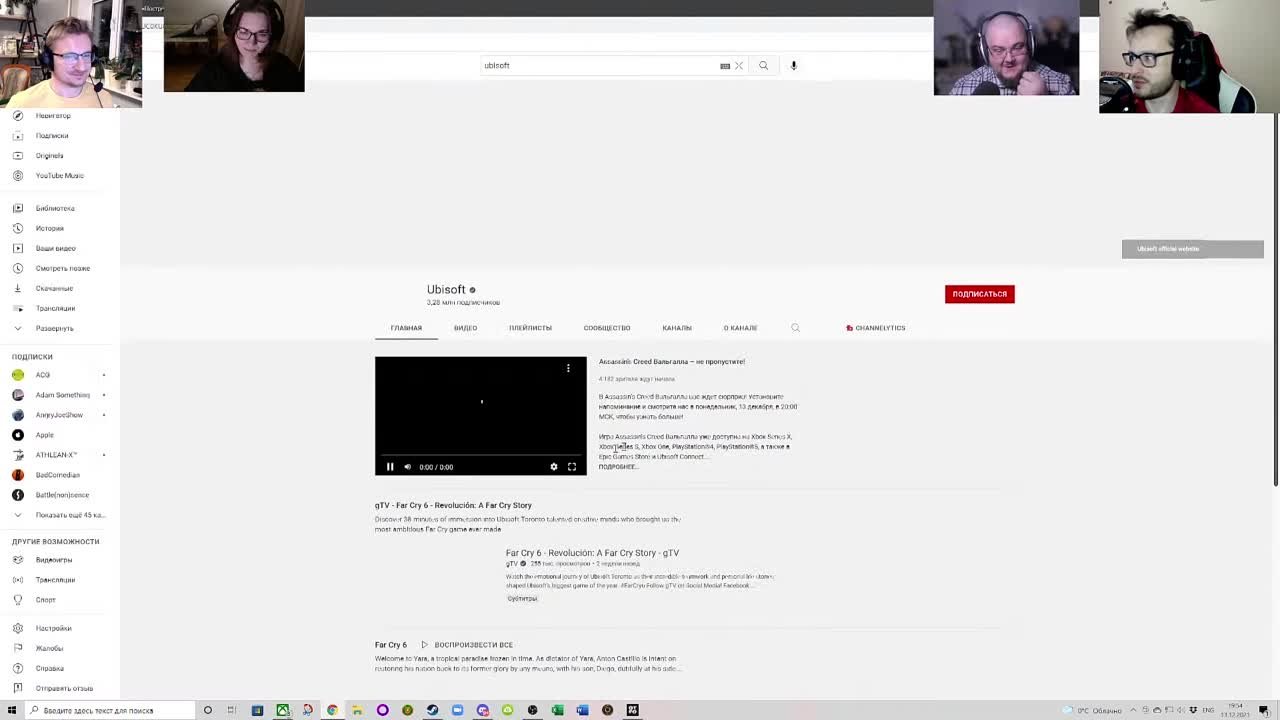Viewport: 1280px width, 720px height.
Task: Open Настройки in the sidebar
Action: click(x=54, y=628)
